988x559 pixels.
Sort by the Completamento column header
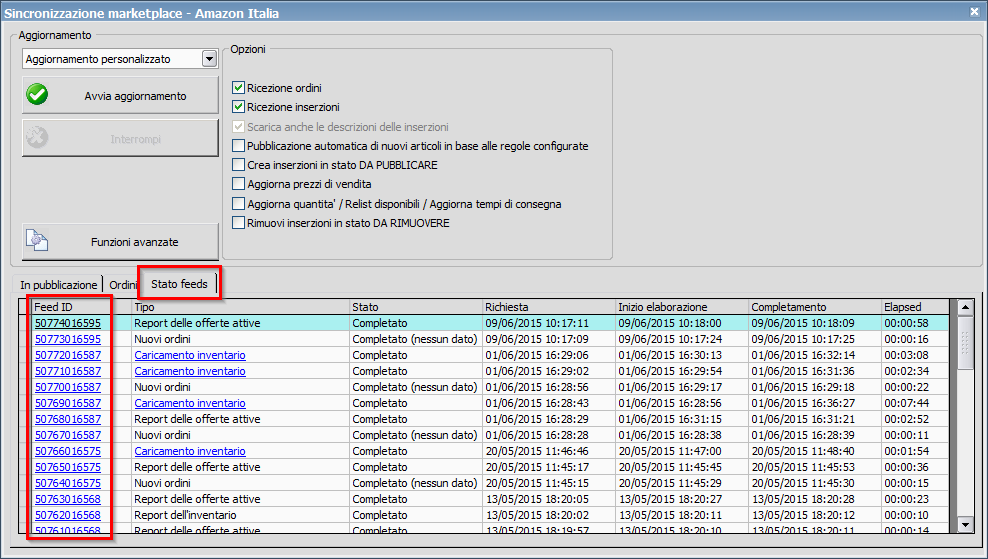pos(815,307)
